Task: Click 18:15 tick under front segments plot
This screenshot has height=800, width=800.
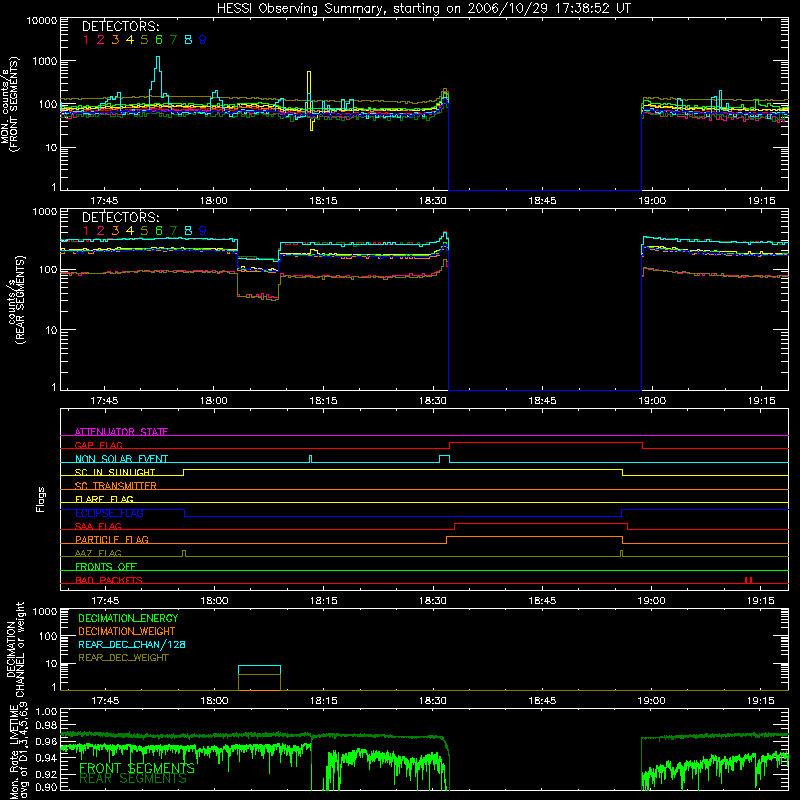Action: coord(323,201)
